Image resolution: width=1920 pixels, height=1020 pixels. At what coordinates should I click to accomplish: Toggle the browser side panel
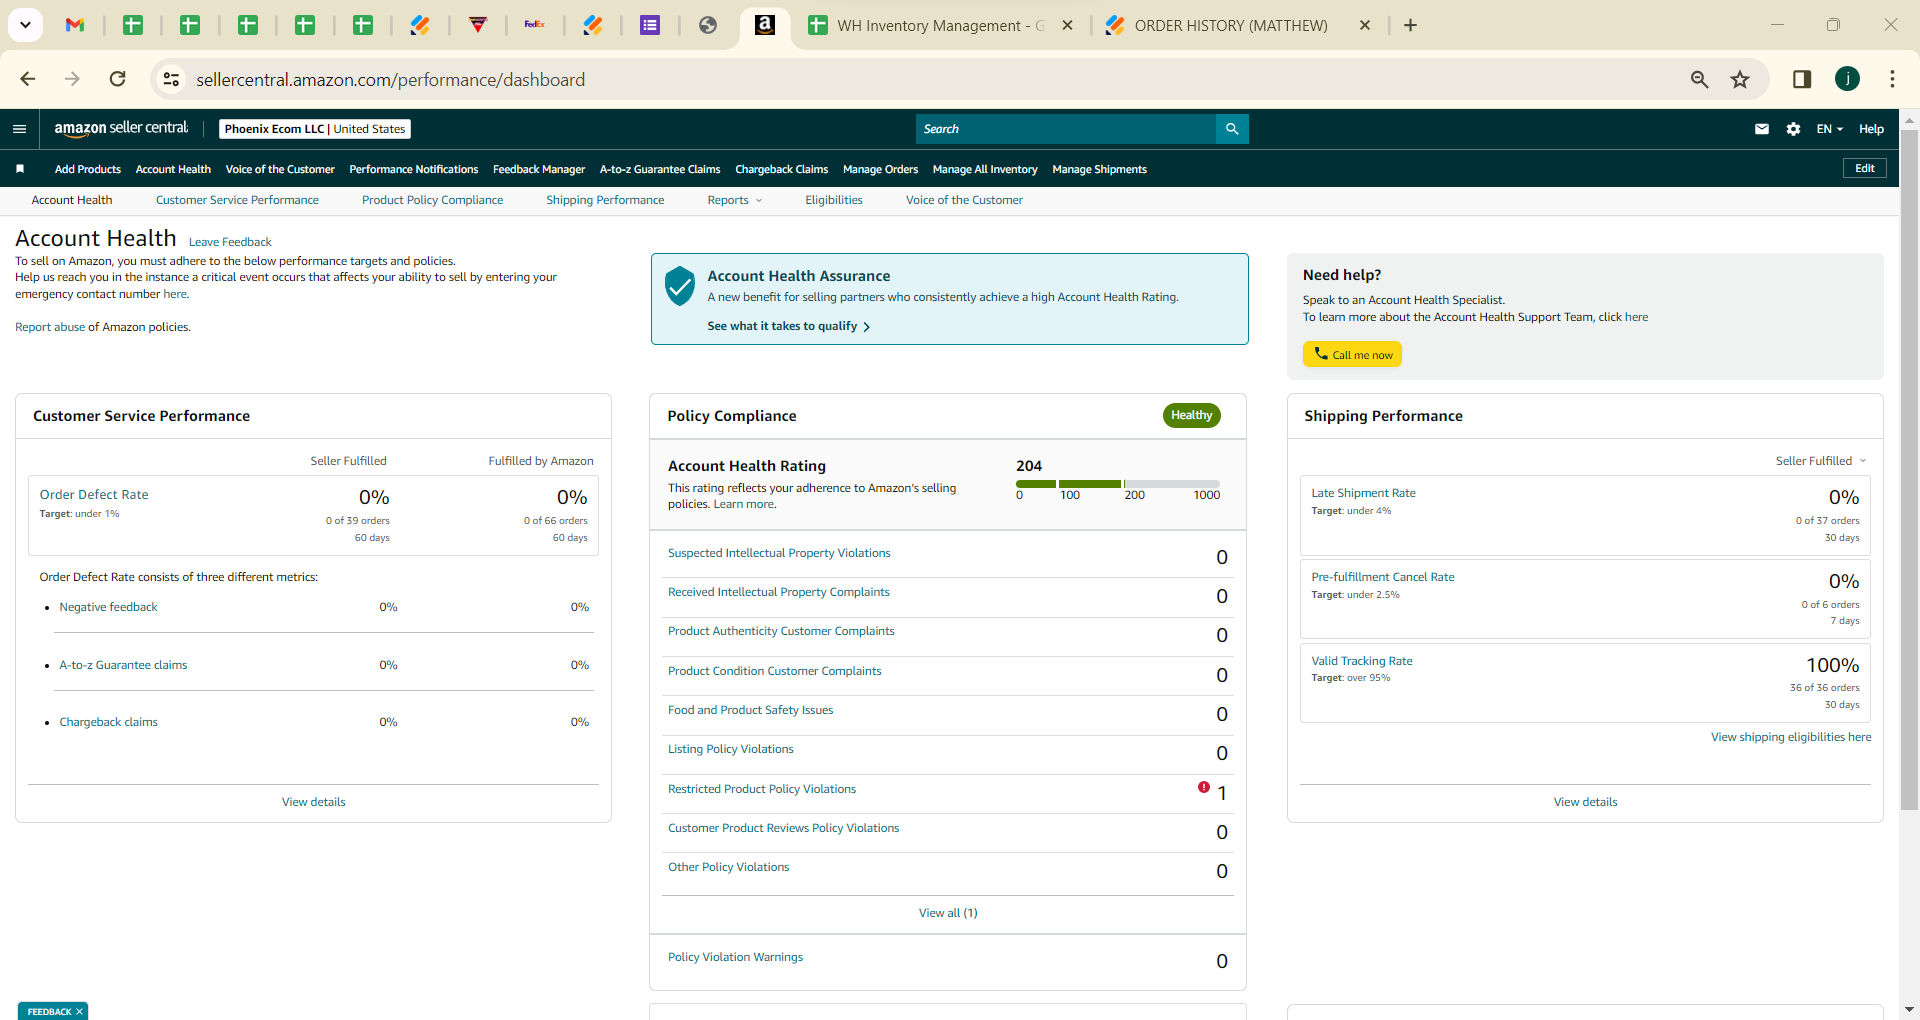tap(1802, 79)
